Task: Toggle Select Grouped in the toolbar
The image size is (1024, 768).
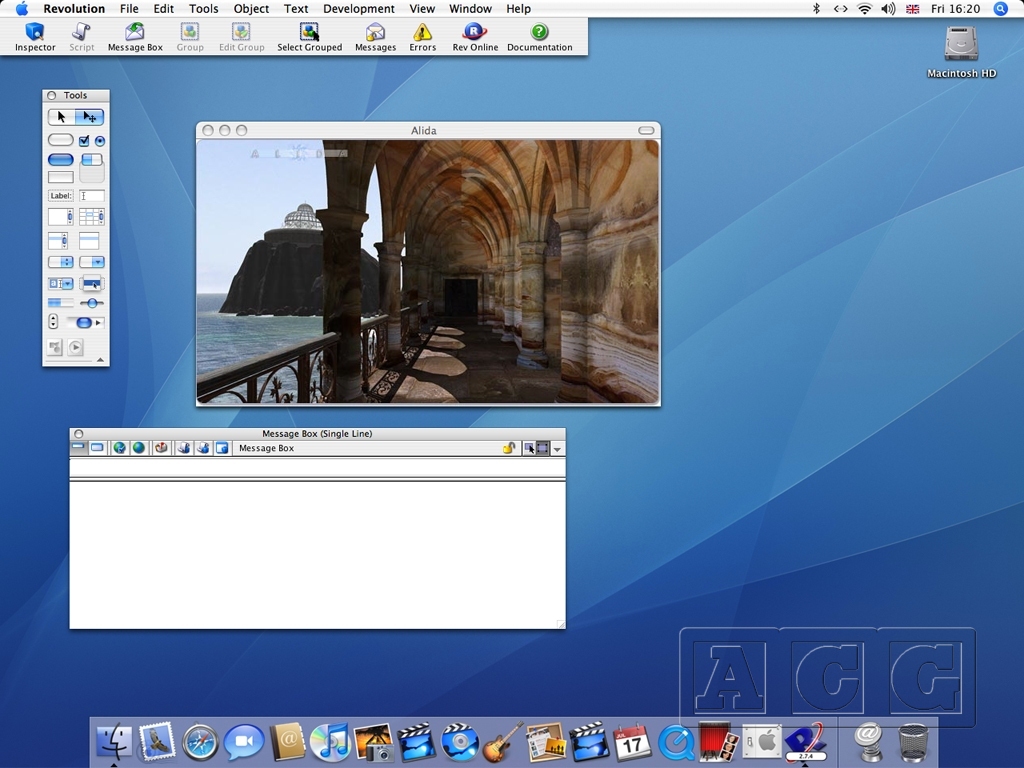Action: 310,37
